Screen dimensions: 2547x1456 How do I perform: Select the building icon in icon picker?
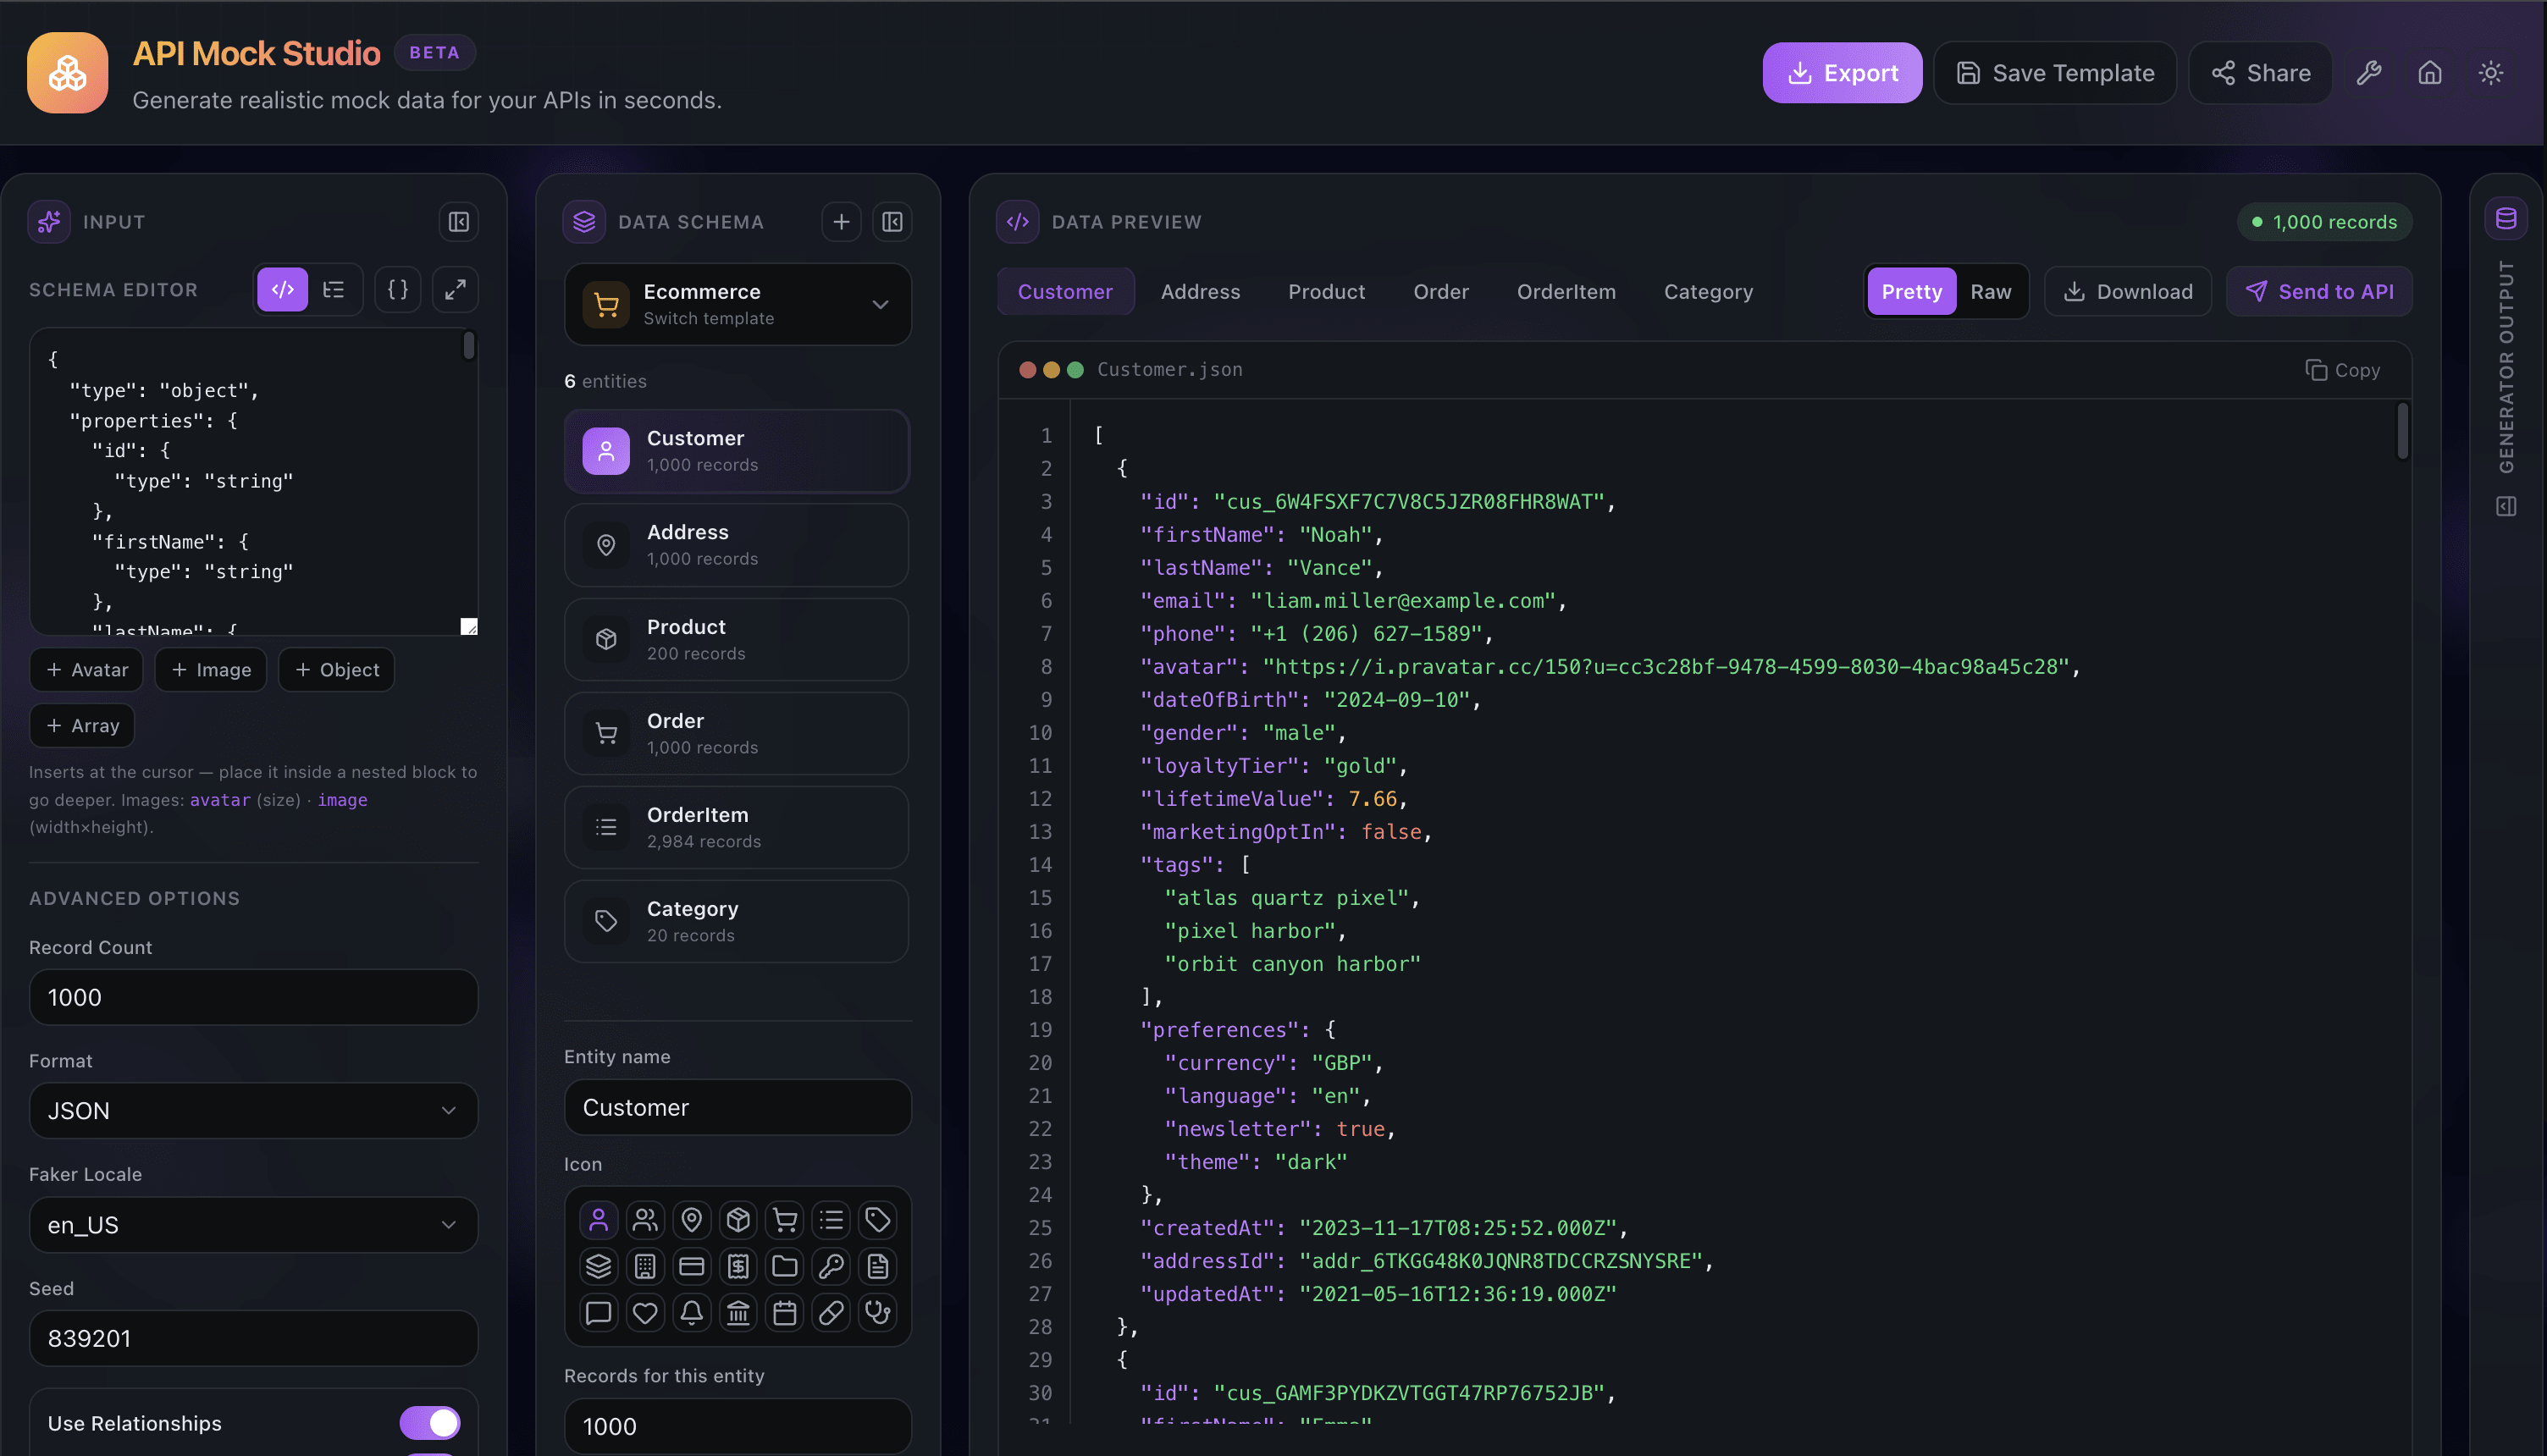point(645,1267)
